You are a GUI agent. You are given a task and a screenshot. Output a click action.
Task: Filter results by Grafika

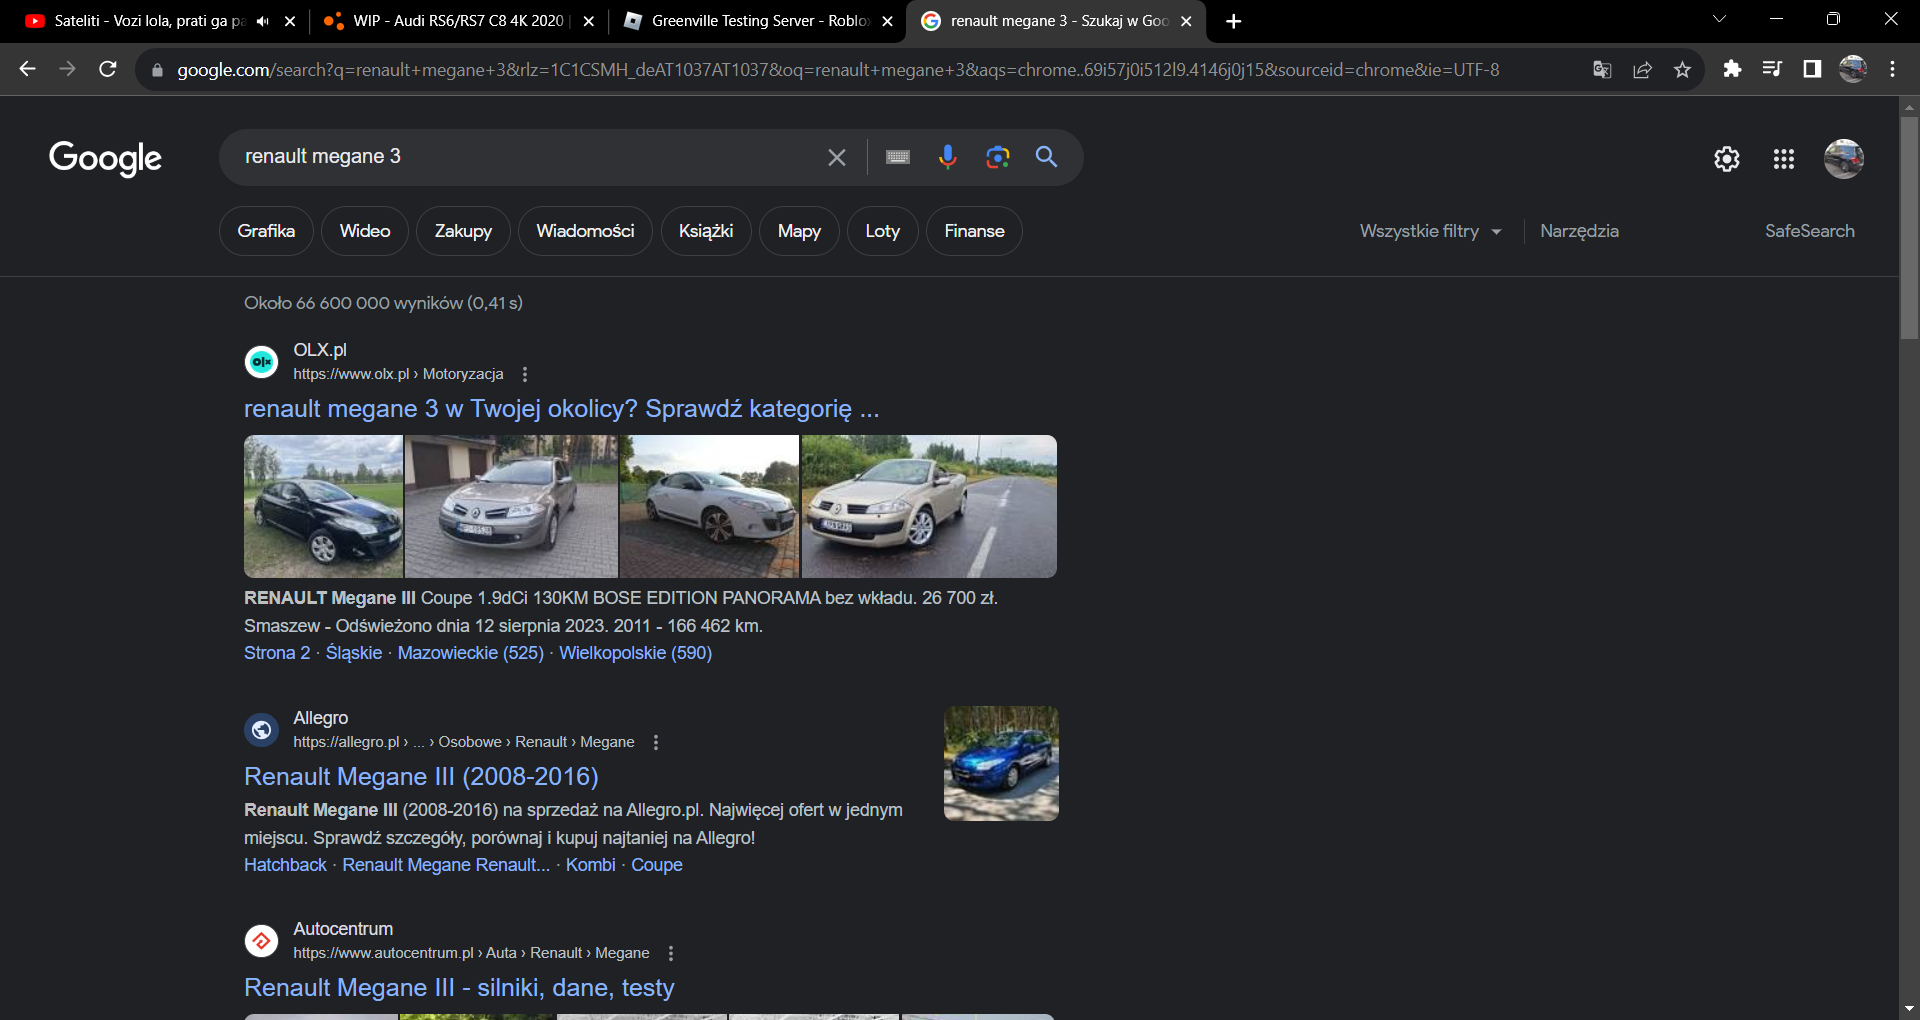266,231
